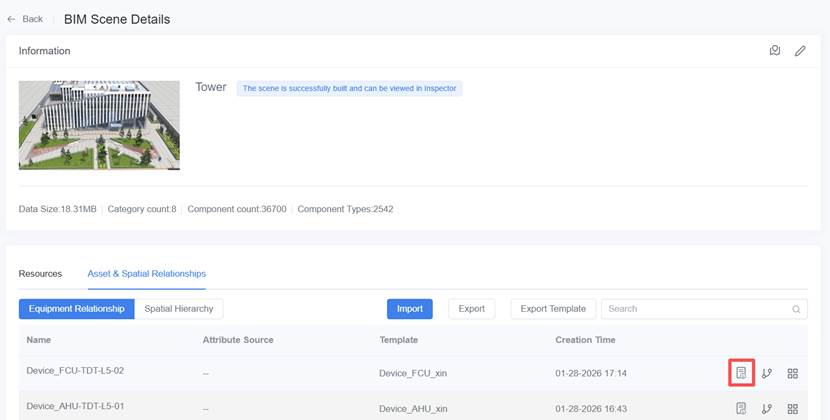Click the Export button
The width and height of the screenshot is (830, 420).
[x=471, y=309]
